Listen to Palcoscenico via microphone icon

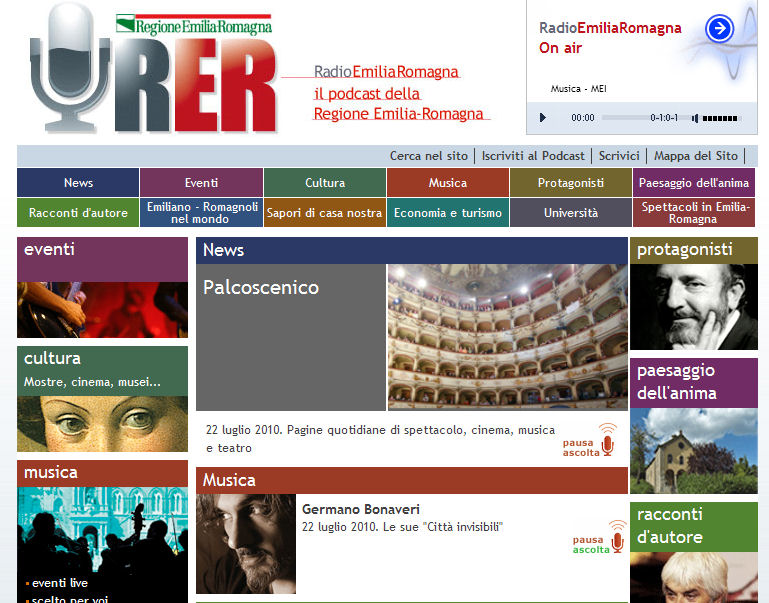pos(608,439)
